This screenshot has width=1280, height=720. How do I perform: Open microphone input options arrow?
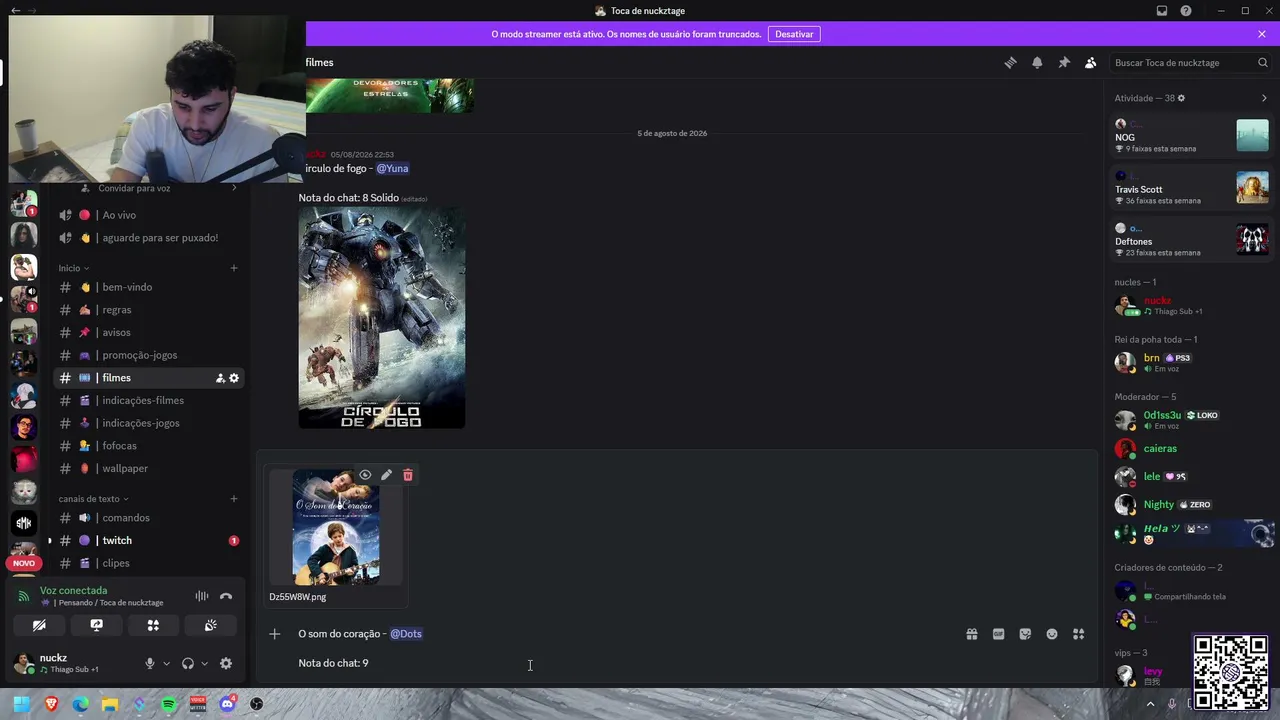[166, 663]
